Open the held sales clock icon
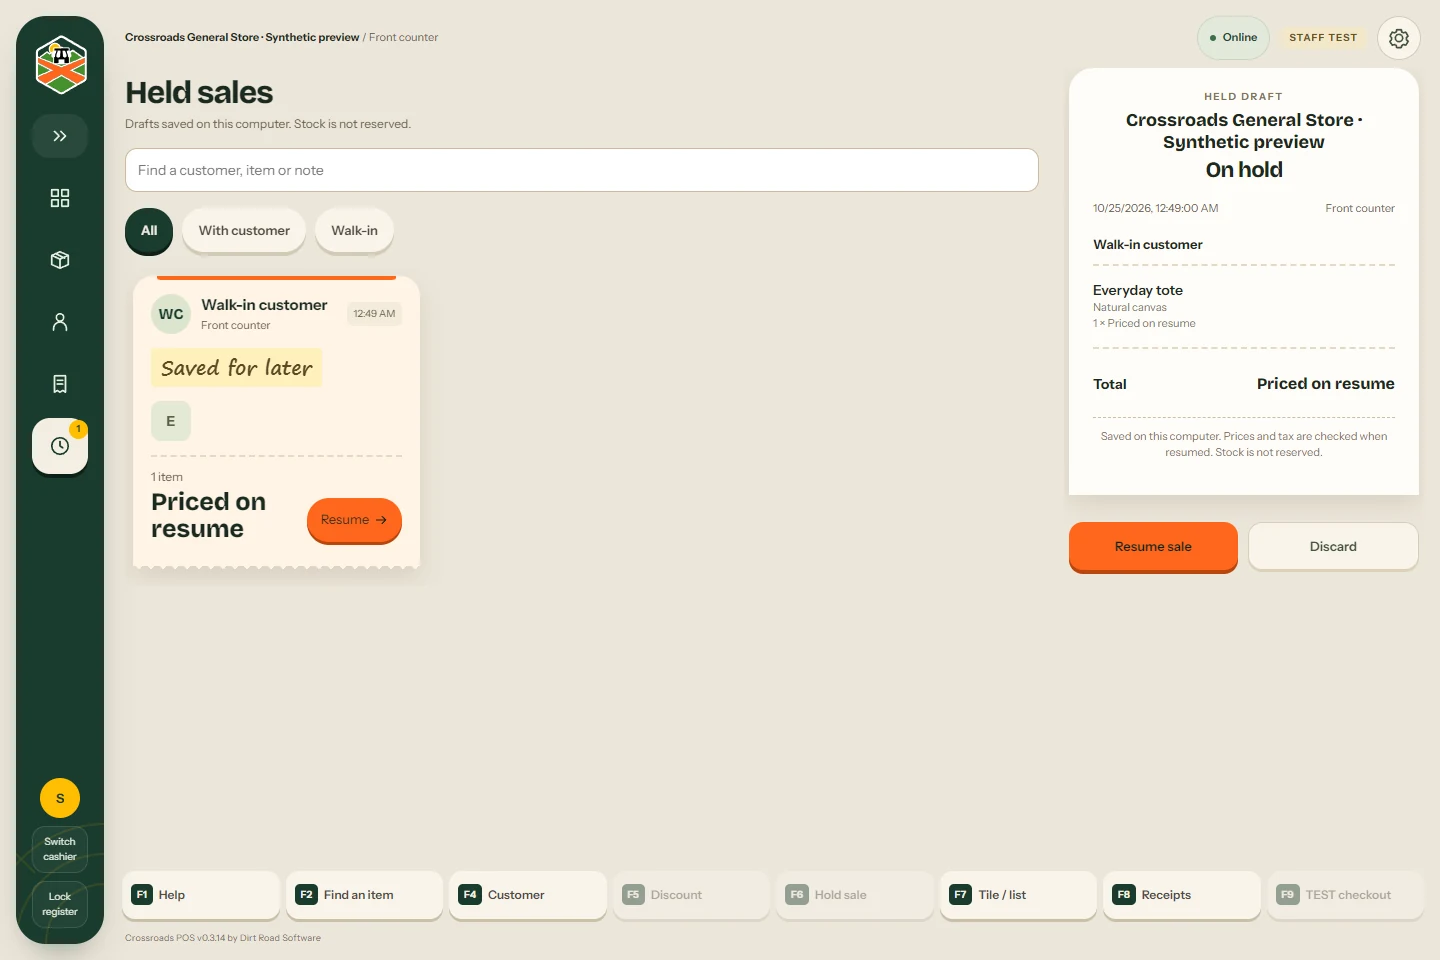 coord(60,446)
